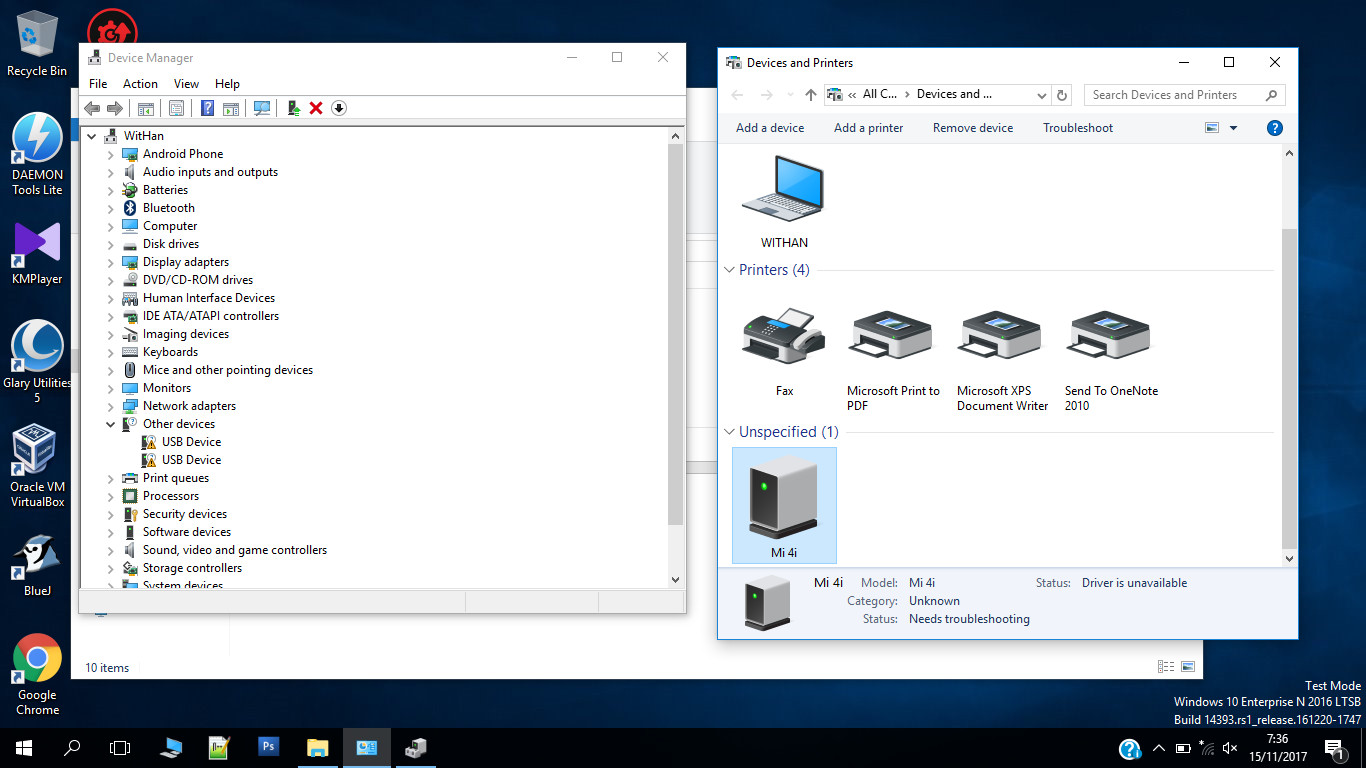Open the Recycle Bin on the desktop
The image size is (1366, 768).
tap(37, 45)
